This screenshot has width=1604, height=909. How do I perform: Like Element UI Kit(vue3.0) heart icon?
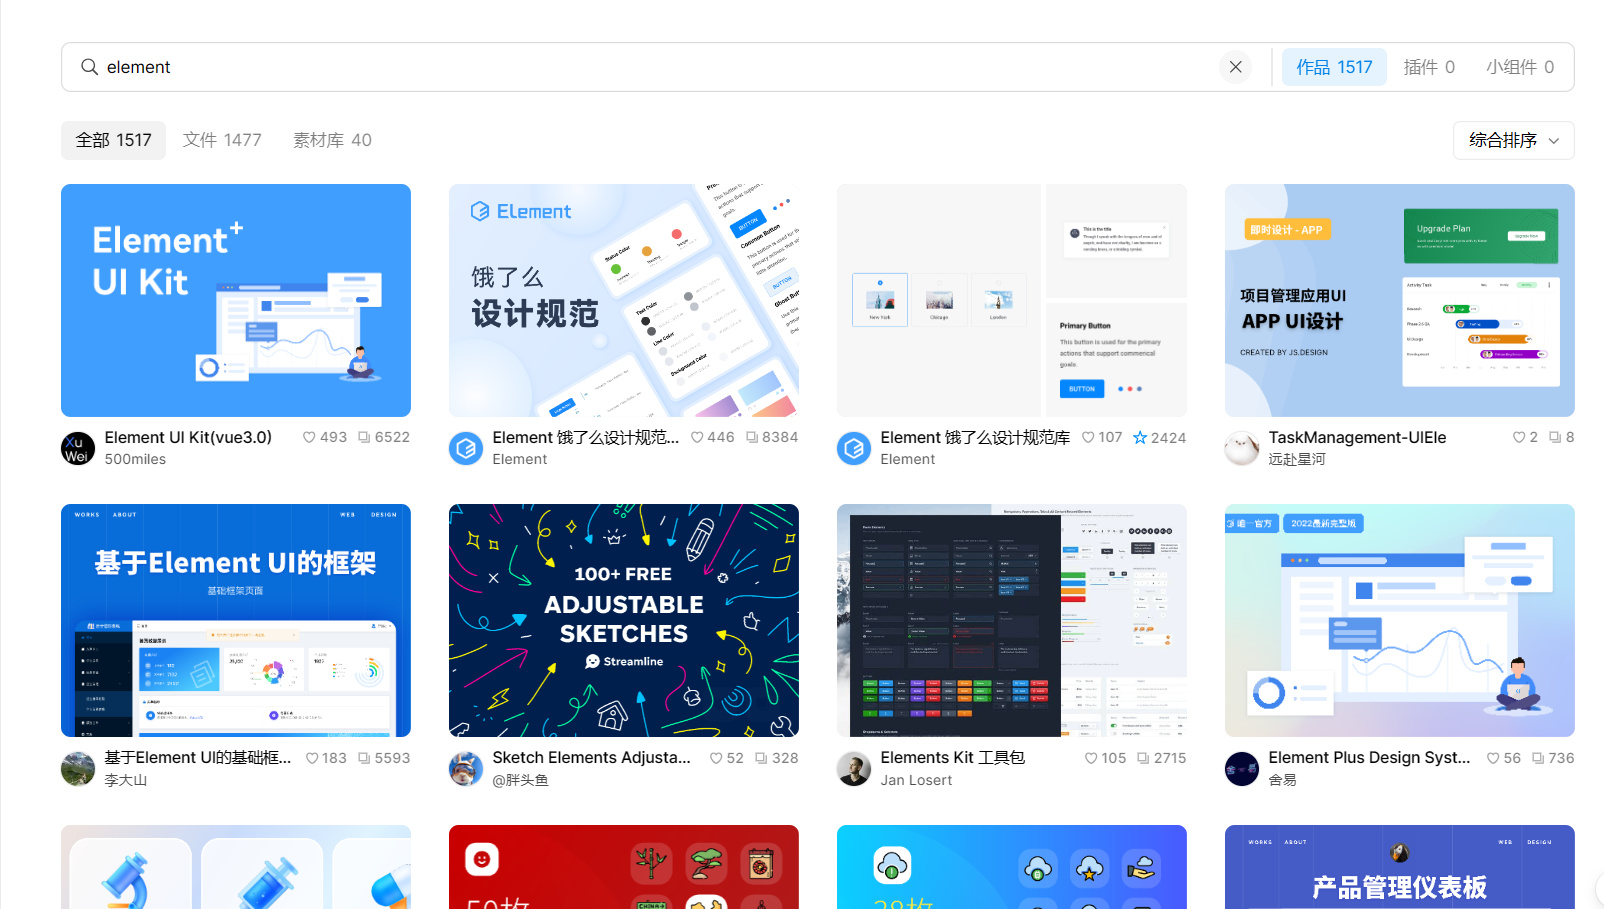pos(309,437)
